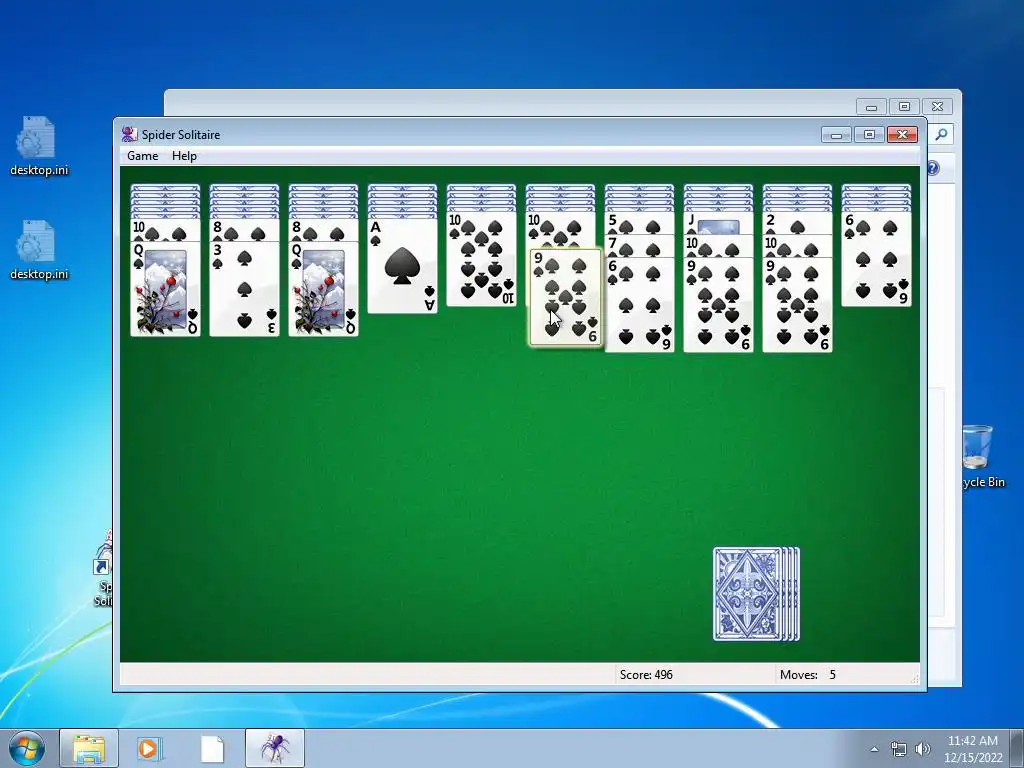Click the 8 of spades above the 3
The image size is (1024, 768).
pyautogui.click(x=244, y=230)
